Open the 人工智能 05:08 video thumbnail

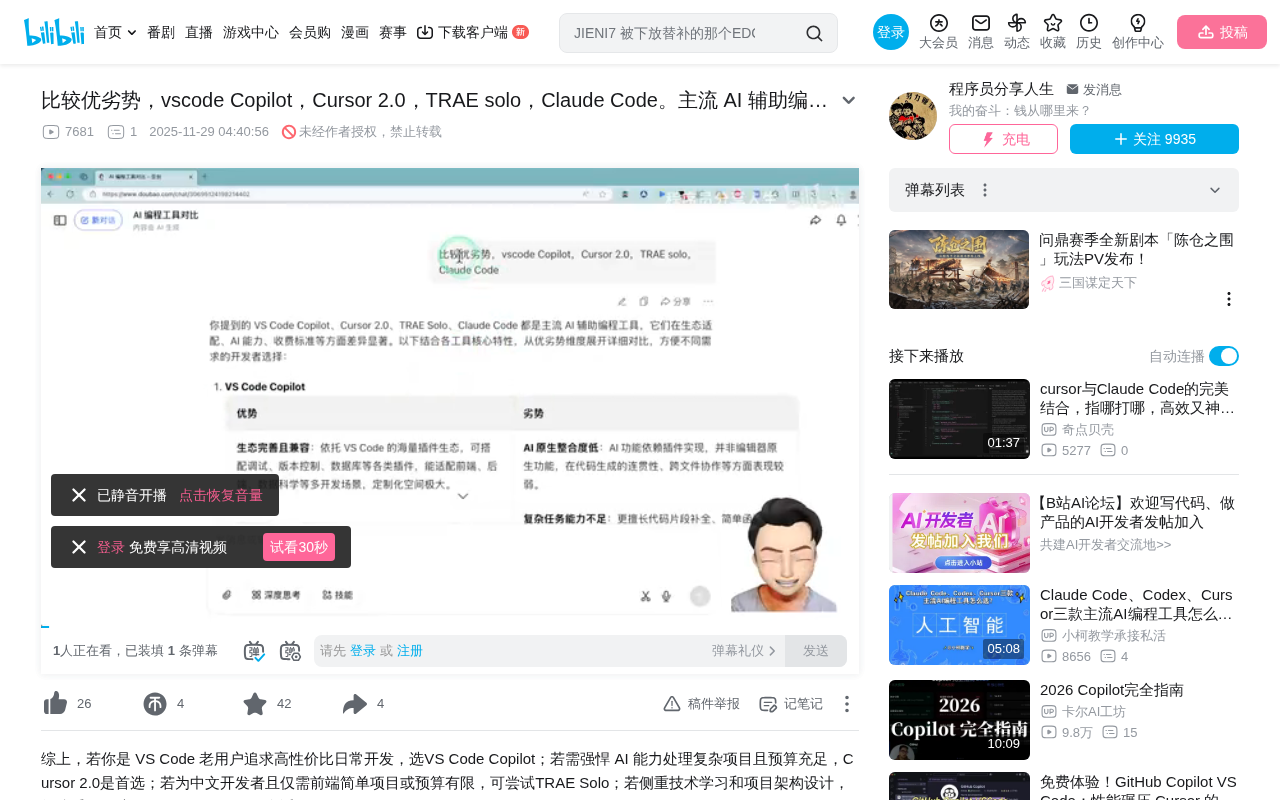pyautogui.click(x=959, y=625)
